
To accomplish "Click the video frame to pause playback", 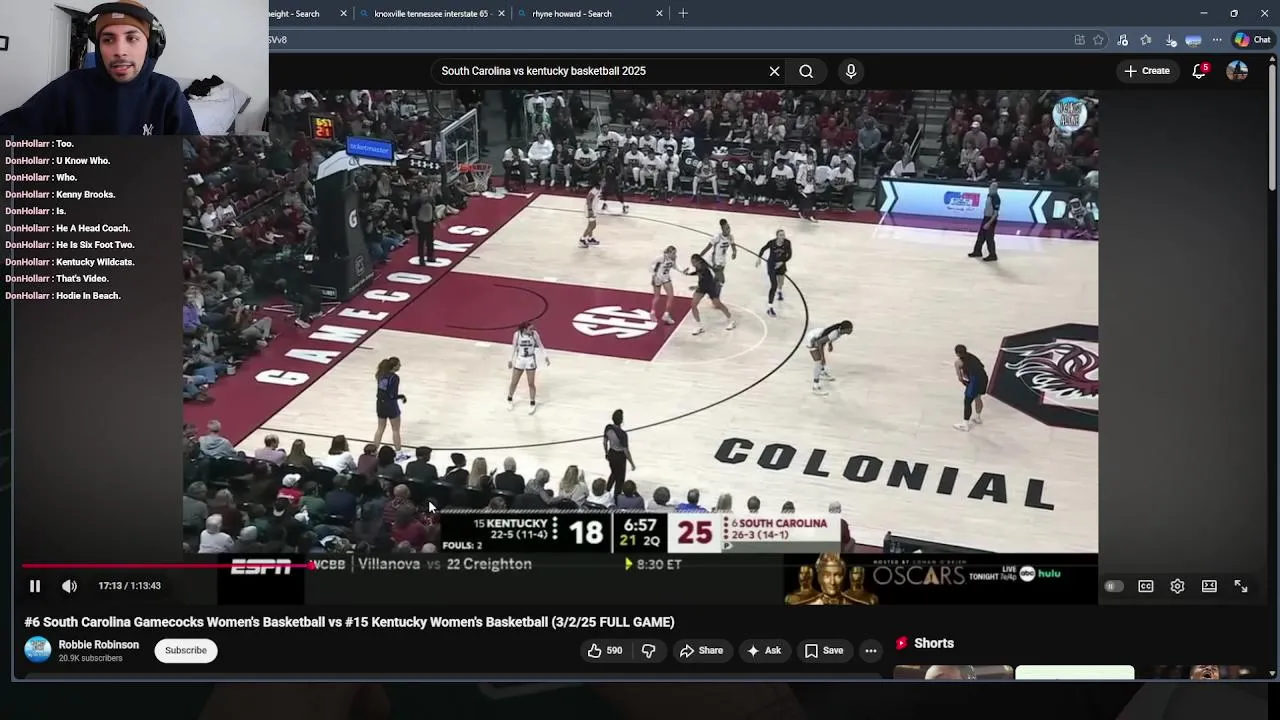I will [640, 320].
